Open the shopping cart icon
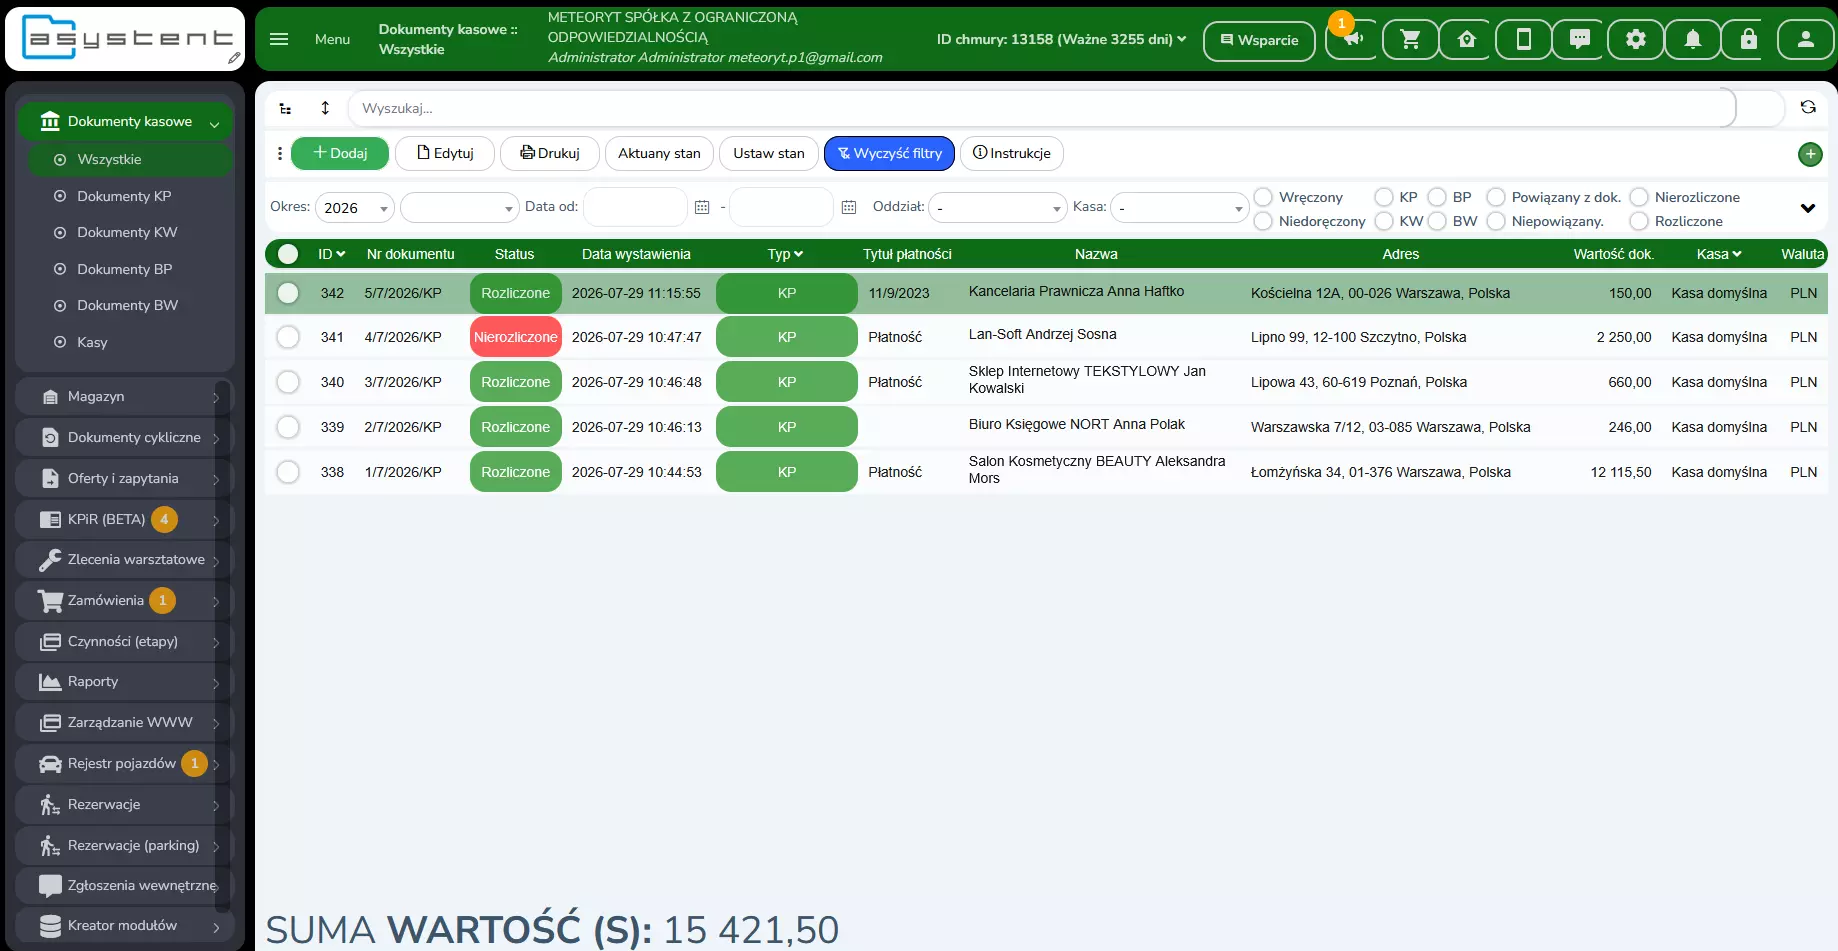1838x951 pixels. point(1410,40)
